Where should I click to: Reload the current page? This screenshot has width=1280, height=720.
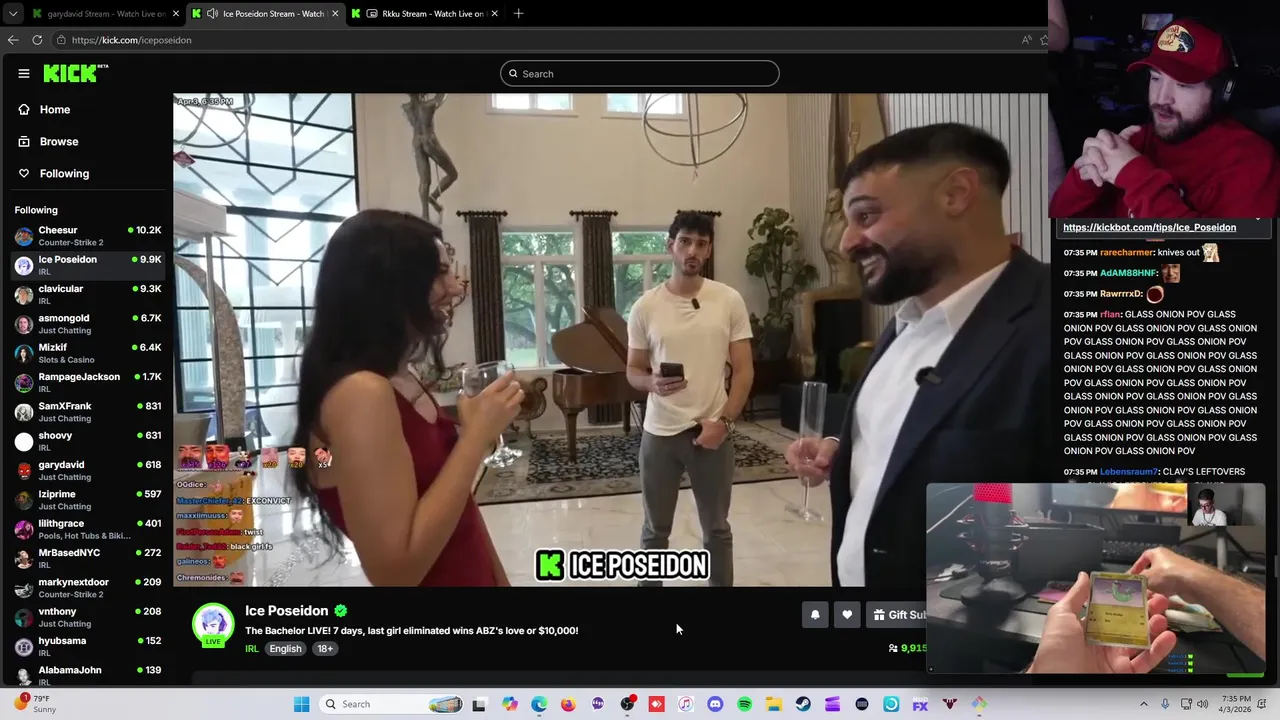(x=37, y=40)
